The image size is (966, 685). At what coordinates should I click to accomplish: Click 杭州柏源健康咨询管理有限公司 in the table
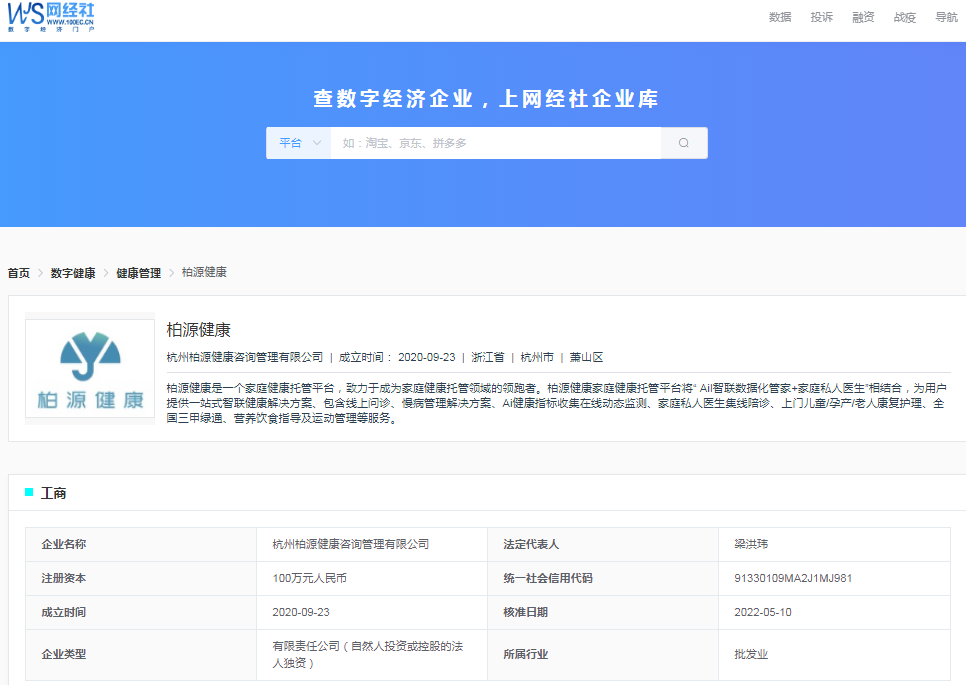pyautogui.click(x=351, y=544)
